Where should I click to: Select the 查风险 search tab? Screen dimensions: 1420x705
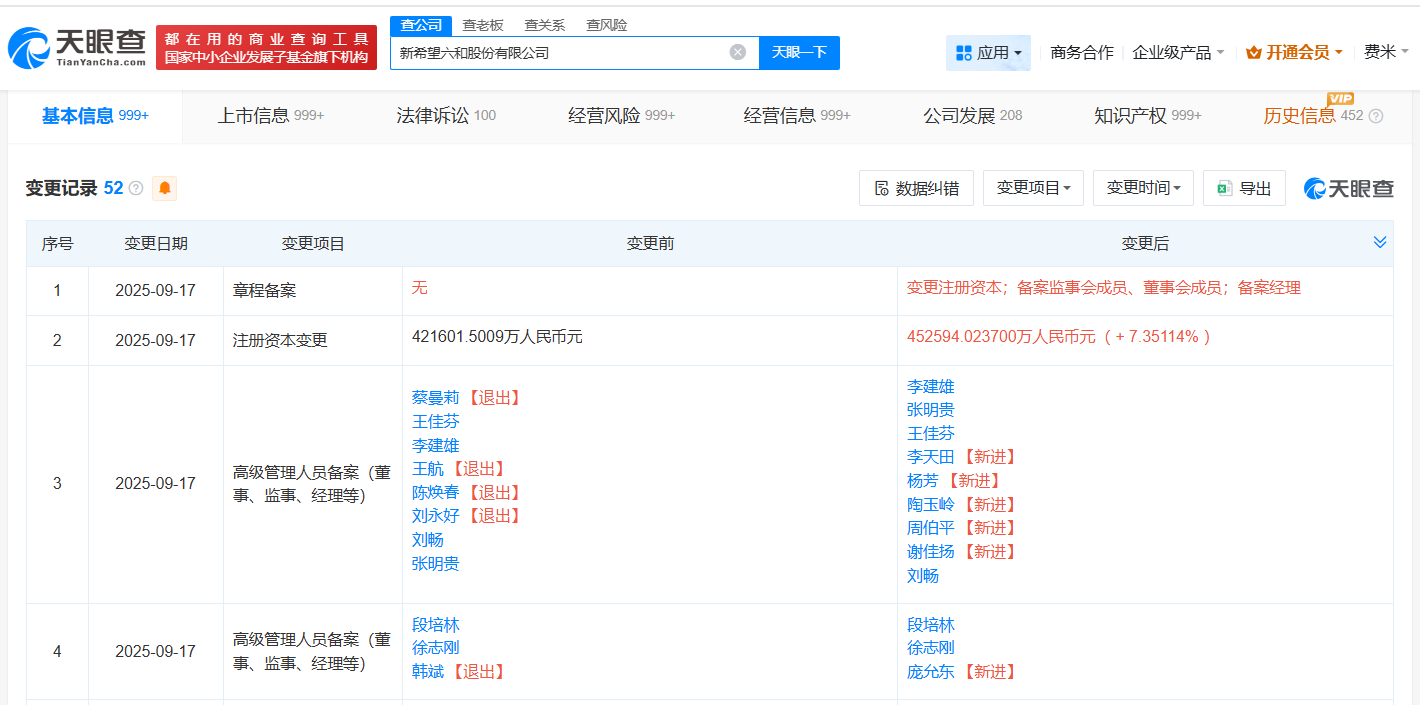tap(607, 25)
